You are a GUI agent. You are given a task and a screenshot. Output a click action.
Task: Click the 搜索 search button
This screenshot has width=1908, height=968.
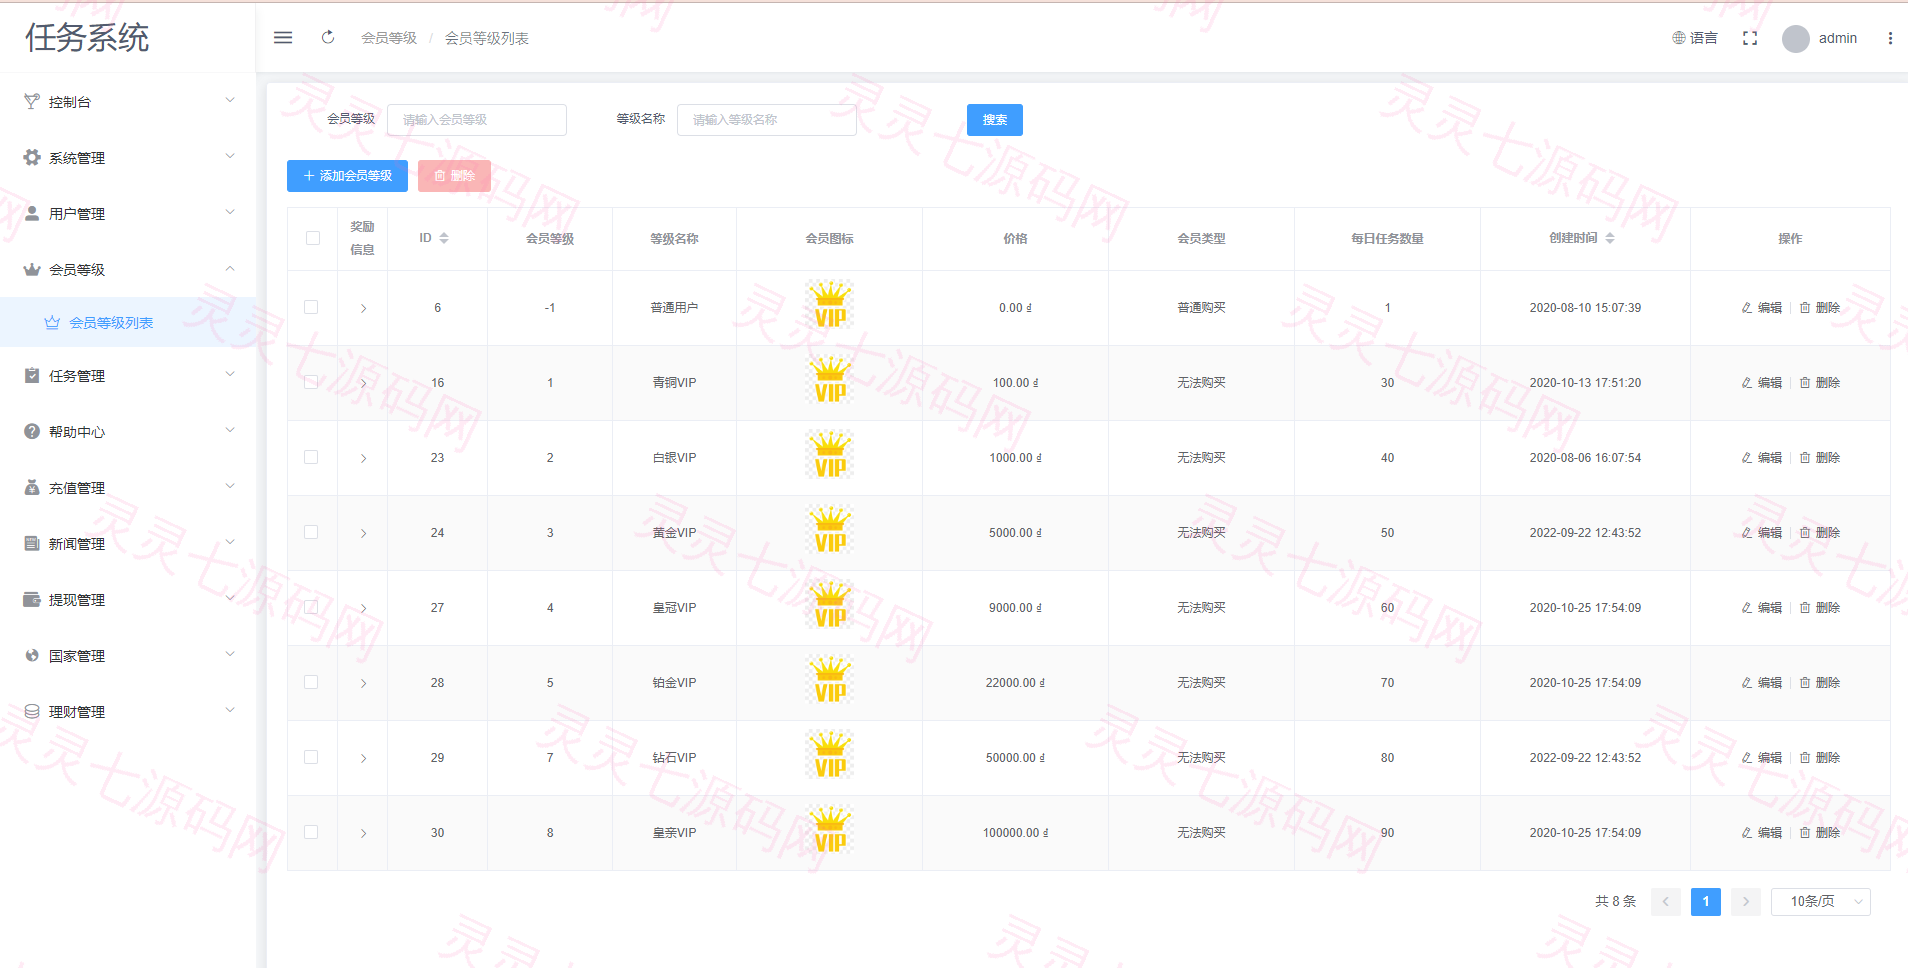pyautogui.click(x=995, y=120)
